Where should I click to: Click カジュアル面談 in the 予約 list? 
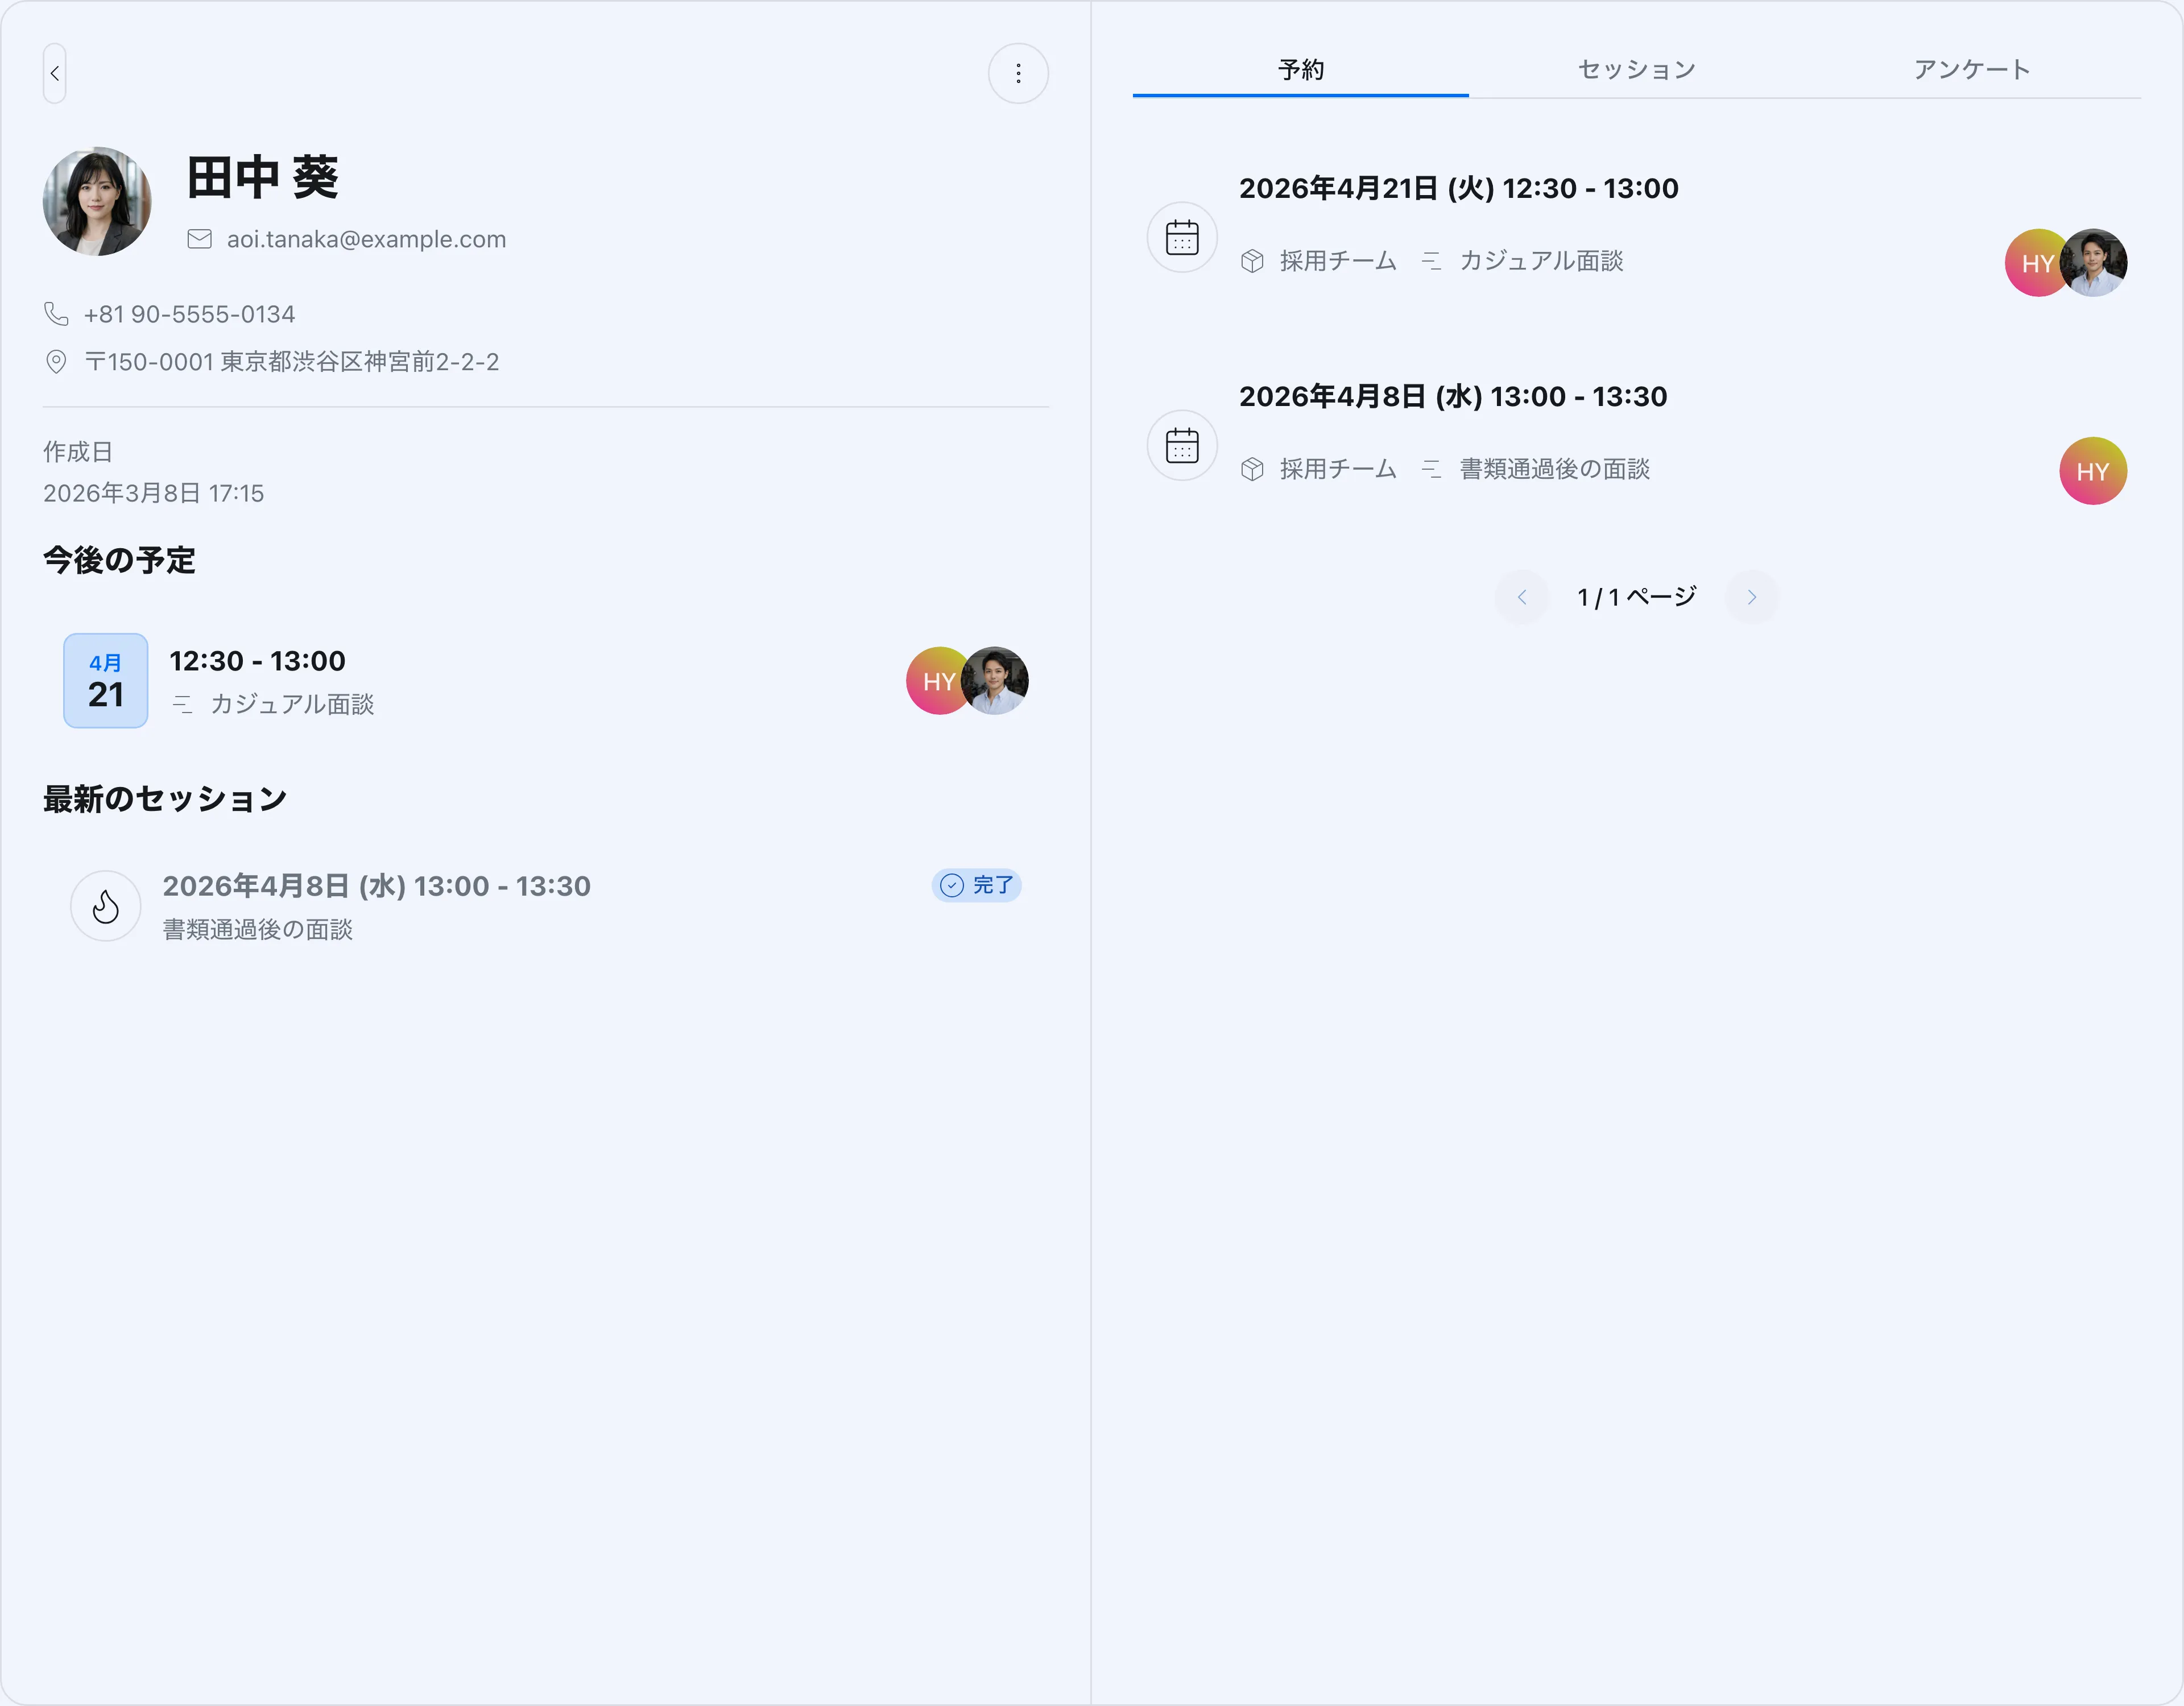click(x=1541, y=261)
